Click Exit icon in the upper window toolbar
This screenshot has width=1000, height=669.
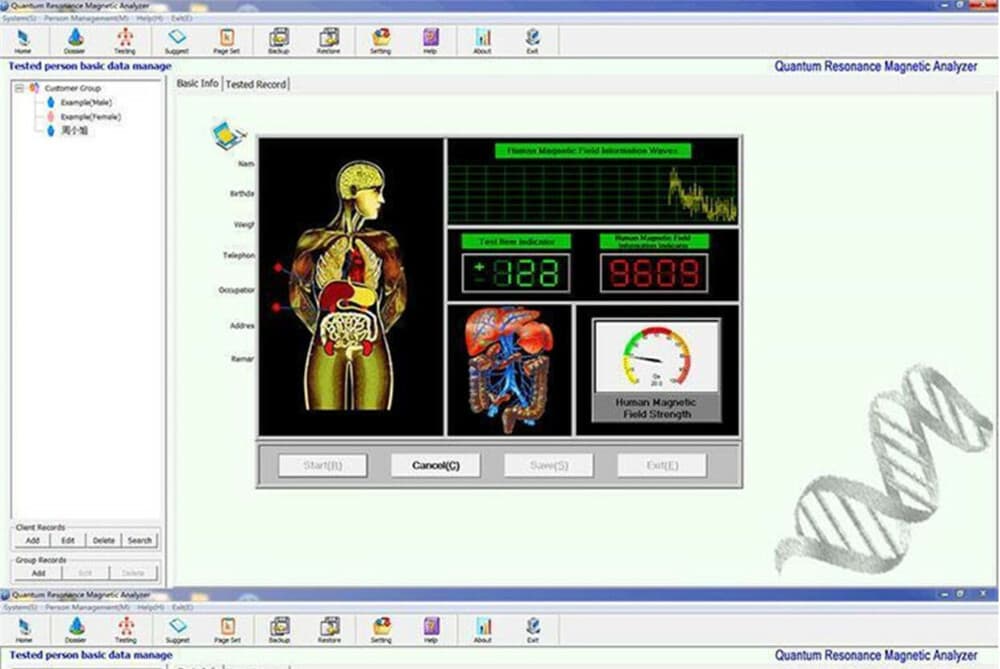click(533, 41)
